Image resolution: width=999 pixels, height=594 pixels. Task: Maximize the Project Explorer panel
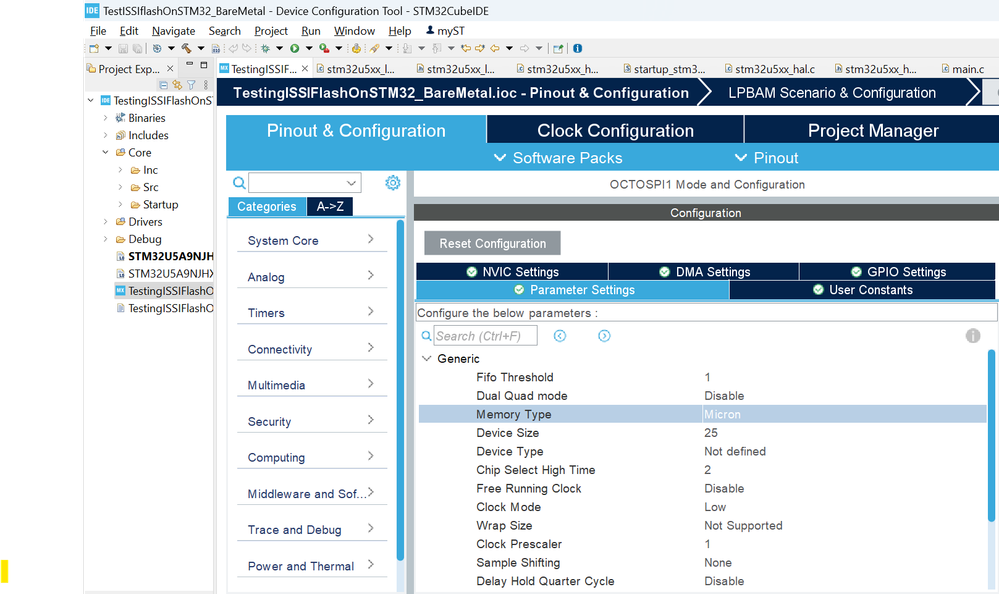204,65
